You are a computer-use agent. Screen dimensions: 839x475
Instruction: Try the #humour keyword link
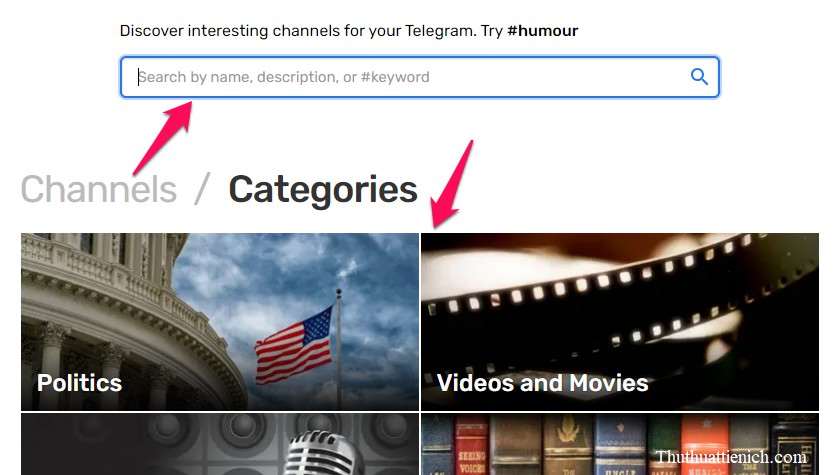(542, 31)
